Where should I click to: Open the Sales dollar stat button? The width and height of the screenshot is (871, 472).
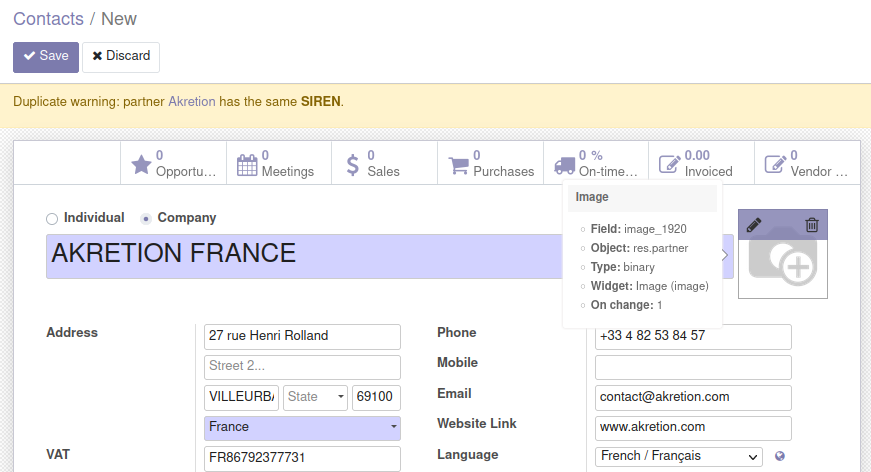(384, 163)
